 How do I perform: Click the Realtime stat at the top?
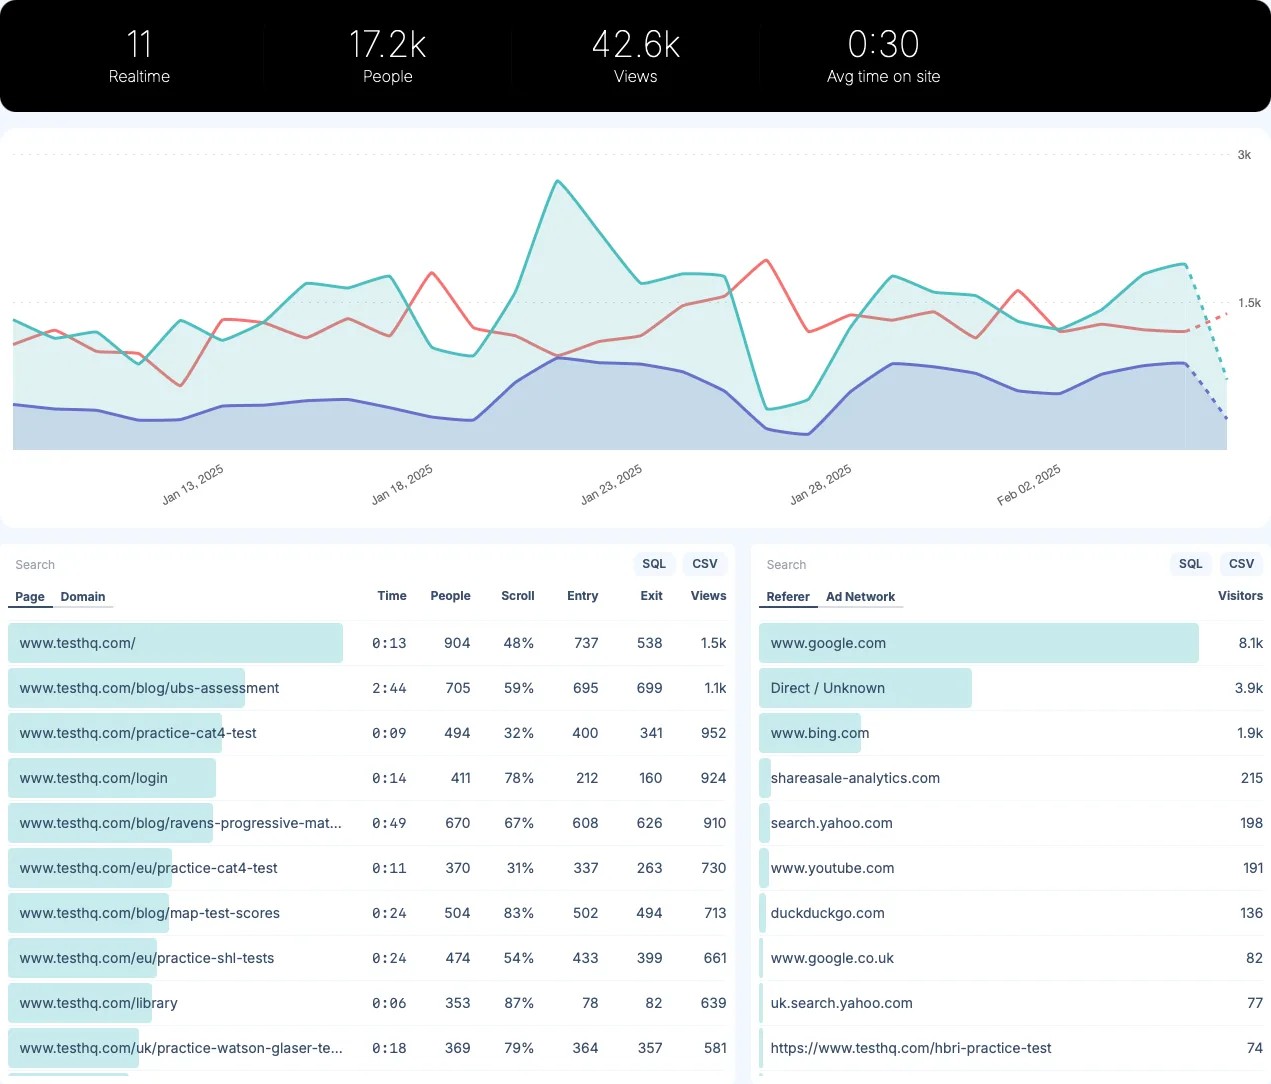(x=139, y=56)
